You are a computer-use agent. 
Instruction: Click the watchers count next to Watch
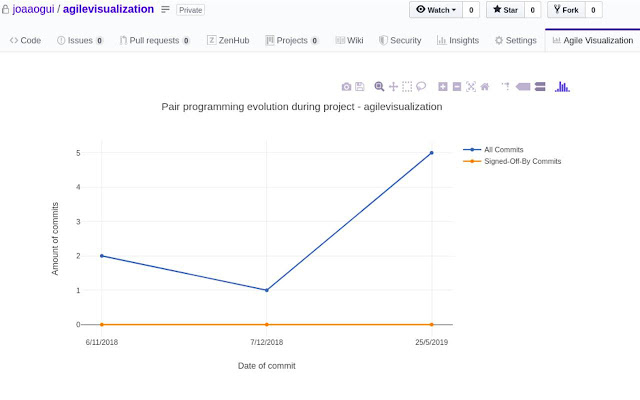click(x=471, y=10)
